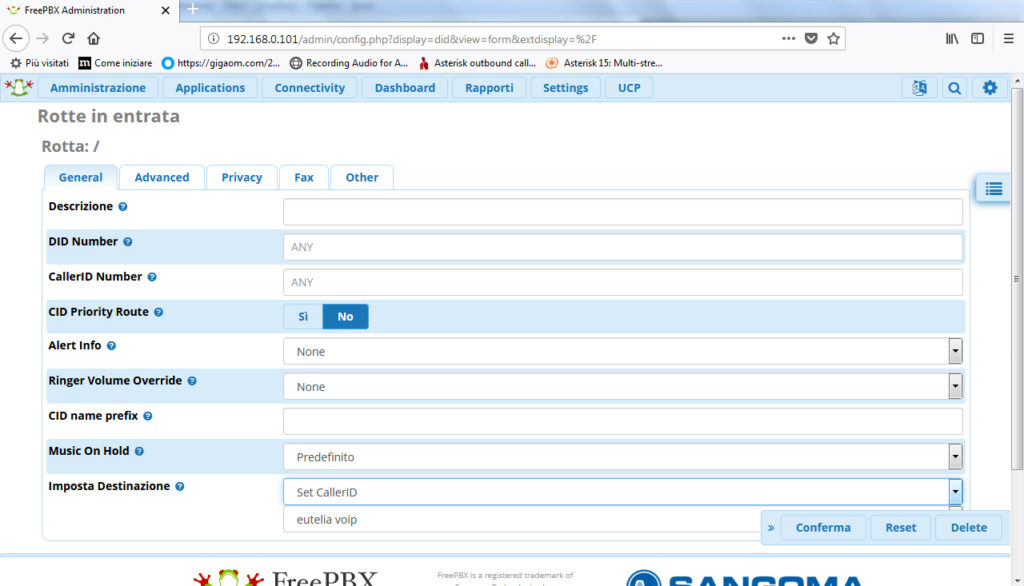
Task: Click the Delete button
Action: click(x=968, y=528)
